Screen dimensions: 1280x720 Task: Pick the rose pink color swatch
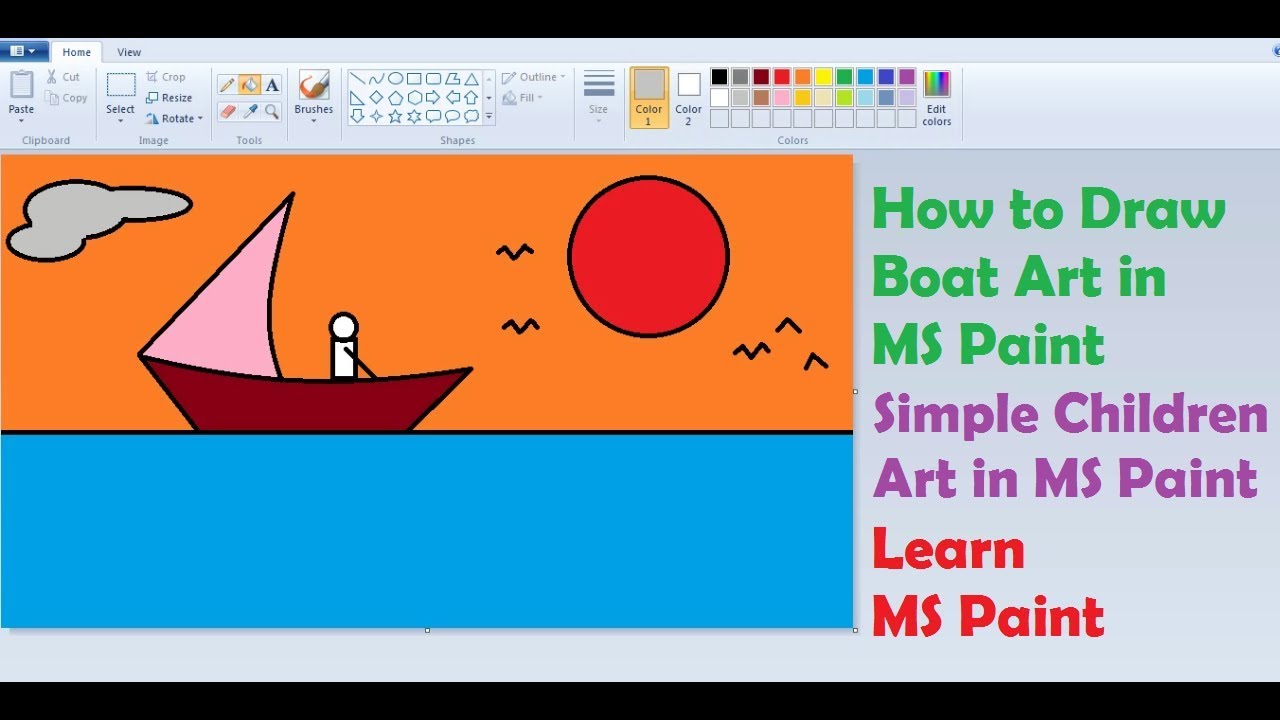click(x=782, y=98)
